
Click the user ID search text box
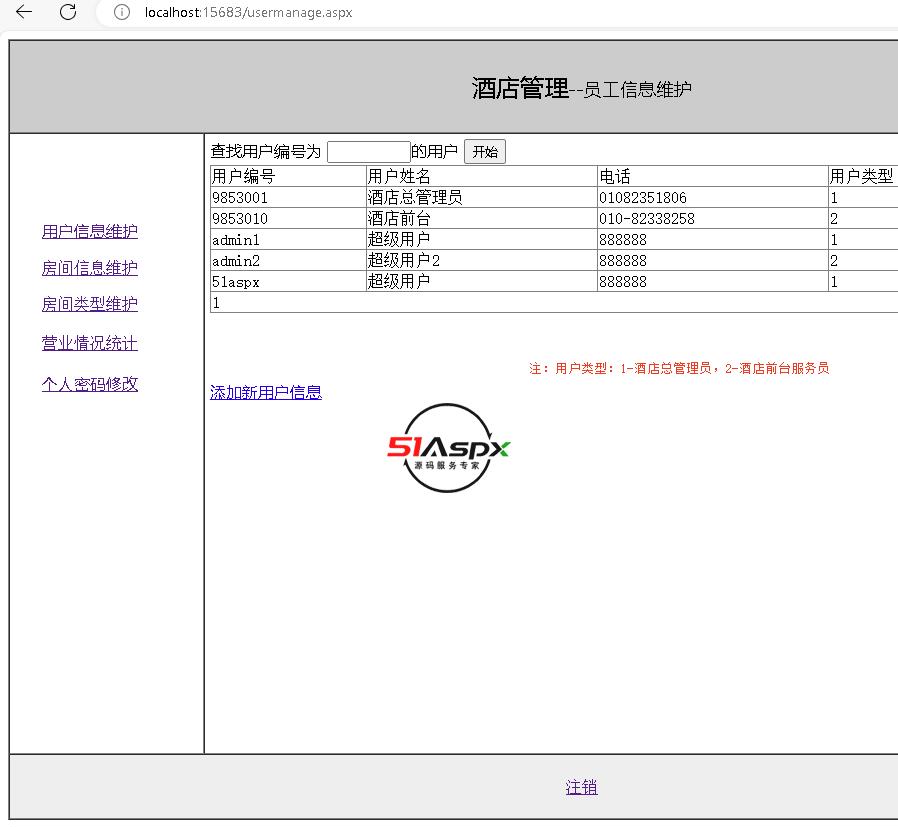click(368, 152)
